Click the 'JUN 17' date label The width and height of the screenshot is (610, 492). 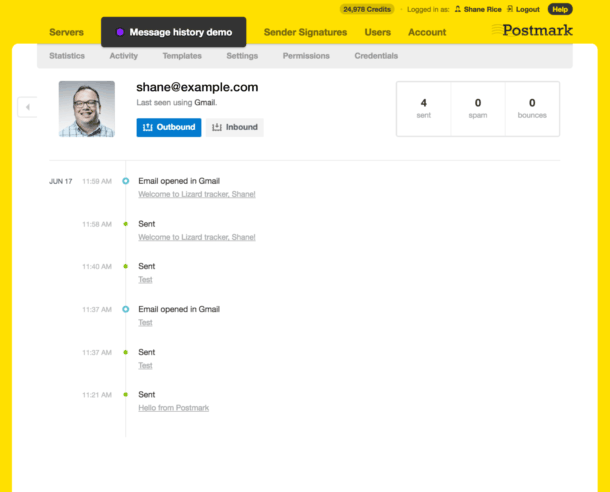pos(61,181)
